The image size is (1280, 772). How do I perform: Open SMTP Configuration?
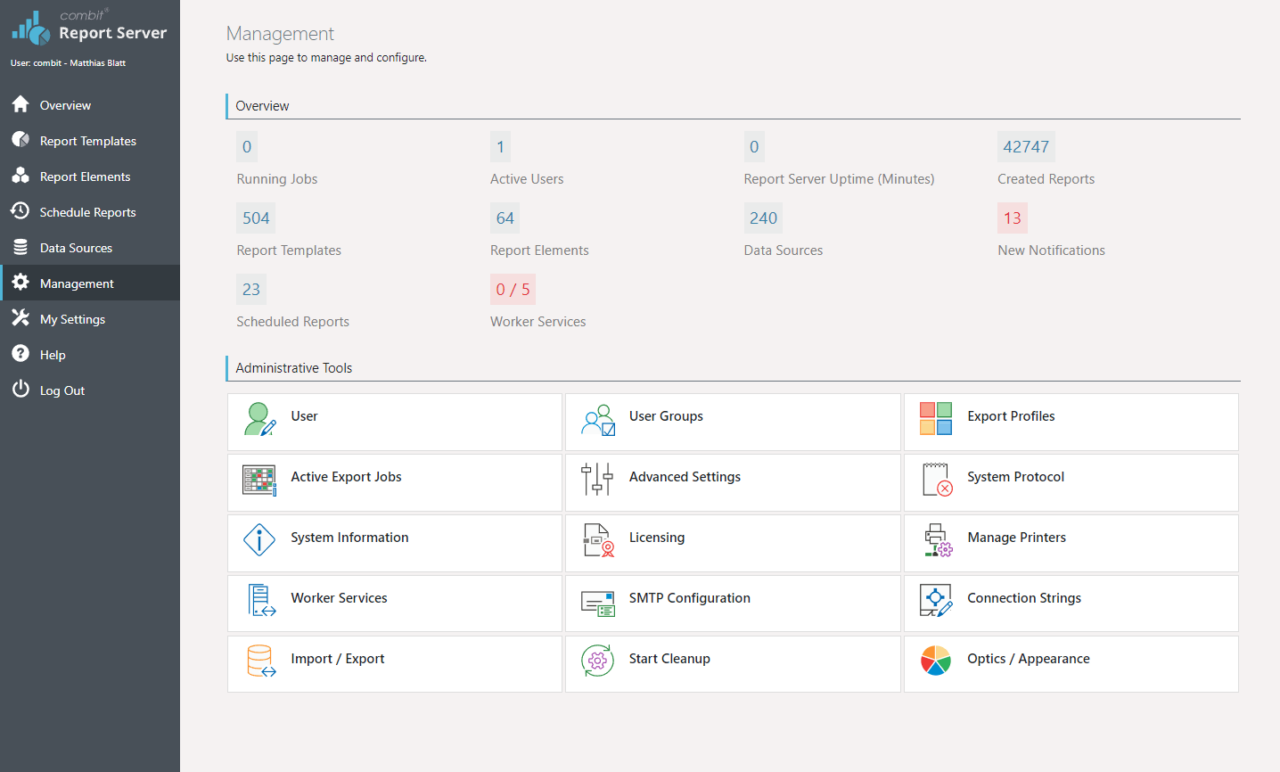pos(732,603)
